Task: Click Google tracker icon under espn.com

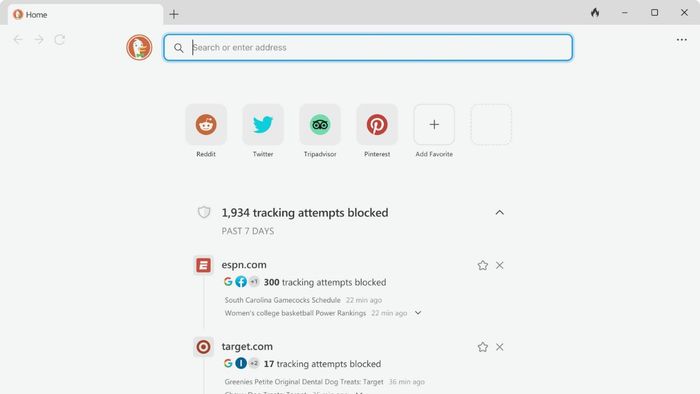Action: (228, 282)
